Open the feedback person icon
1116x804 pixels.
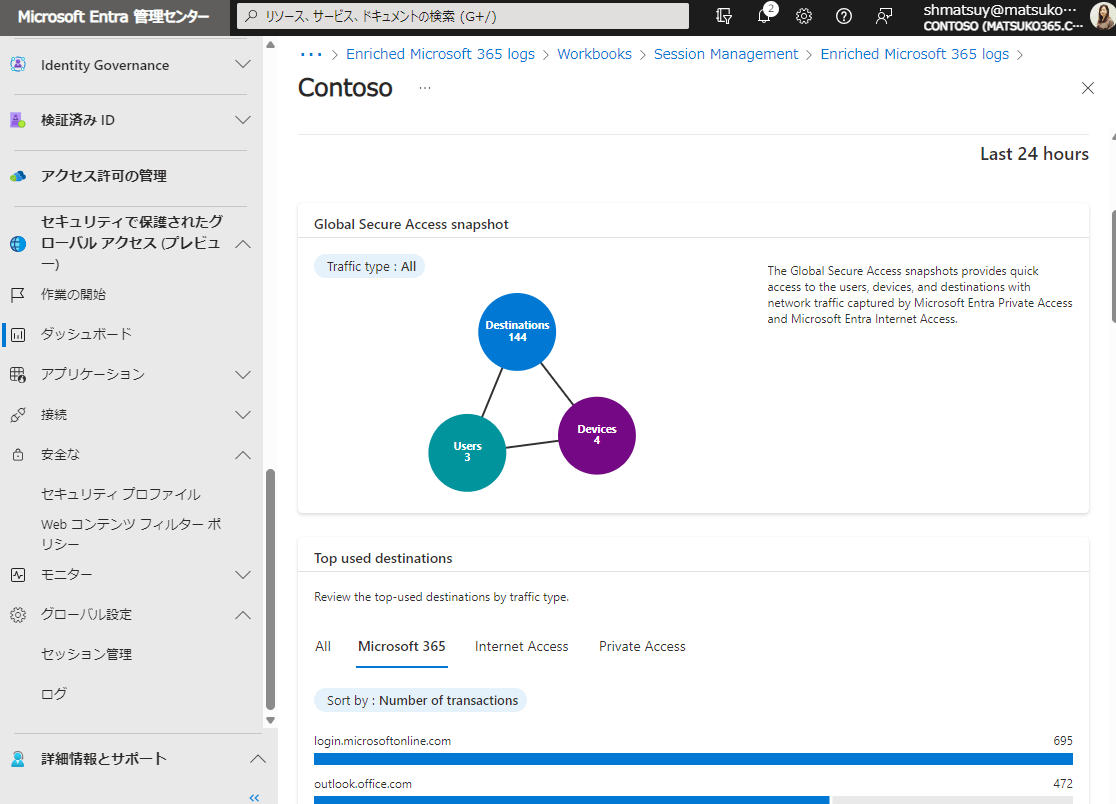(883, 16)
